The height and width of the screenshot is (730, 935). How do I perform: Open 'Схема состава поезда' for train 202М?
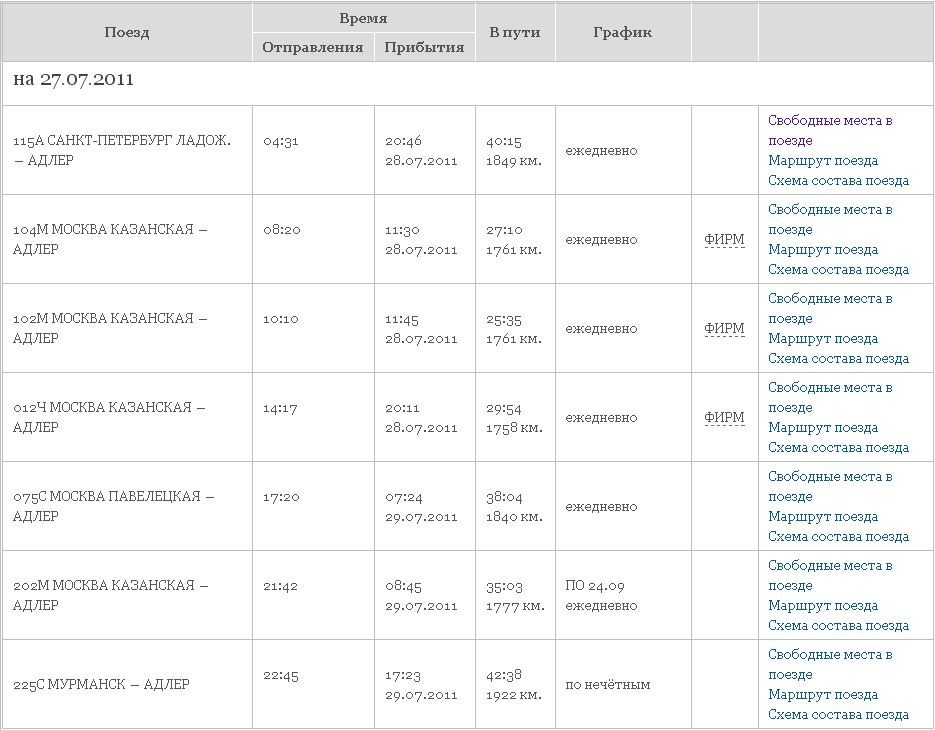(x=838, y=626)
